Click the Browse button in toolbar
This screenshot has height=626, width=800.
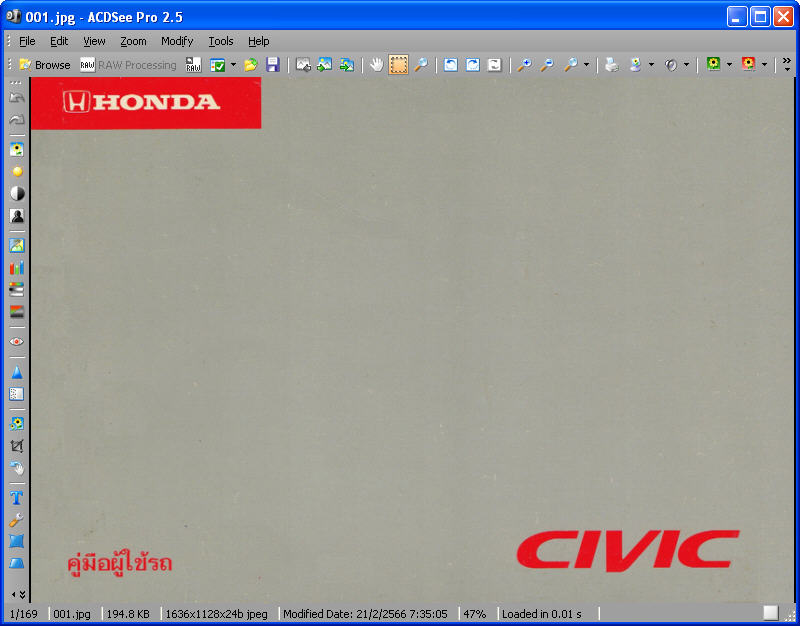click(x=44, y=65)
